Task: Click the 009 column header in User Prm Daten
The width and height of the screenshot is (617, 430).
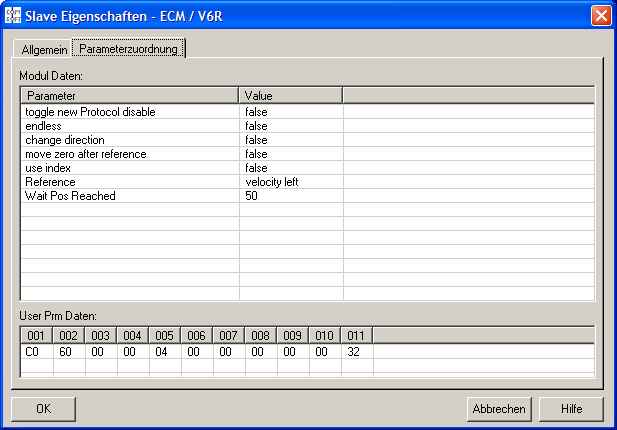Action: 292,336
